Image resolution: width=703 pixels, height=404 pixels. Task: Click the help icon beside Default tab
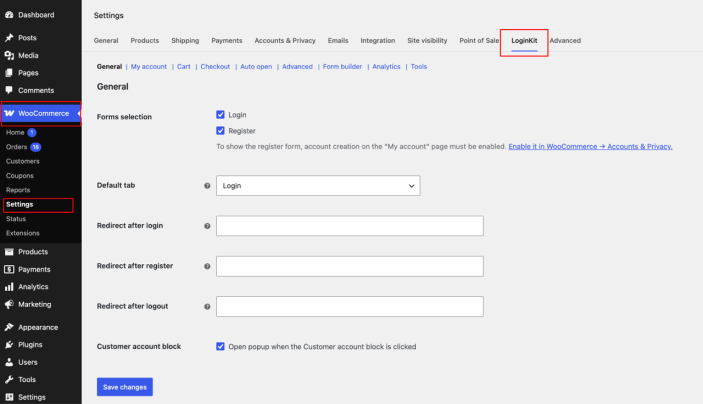[x=207, y=186]
